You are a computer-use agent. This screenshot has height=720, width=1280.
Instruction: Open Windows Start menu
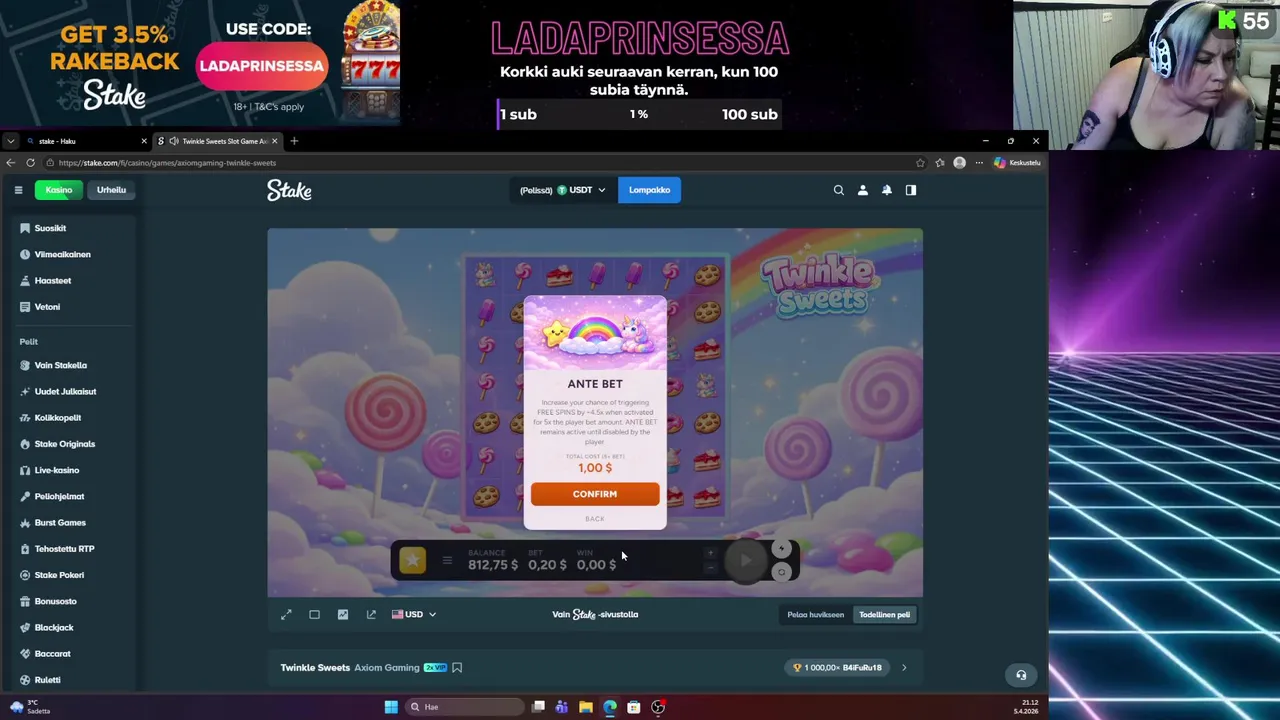(391, 707)
